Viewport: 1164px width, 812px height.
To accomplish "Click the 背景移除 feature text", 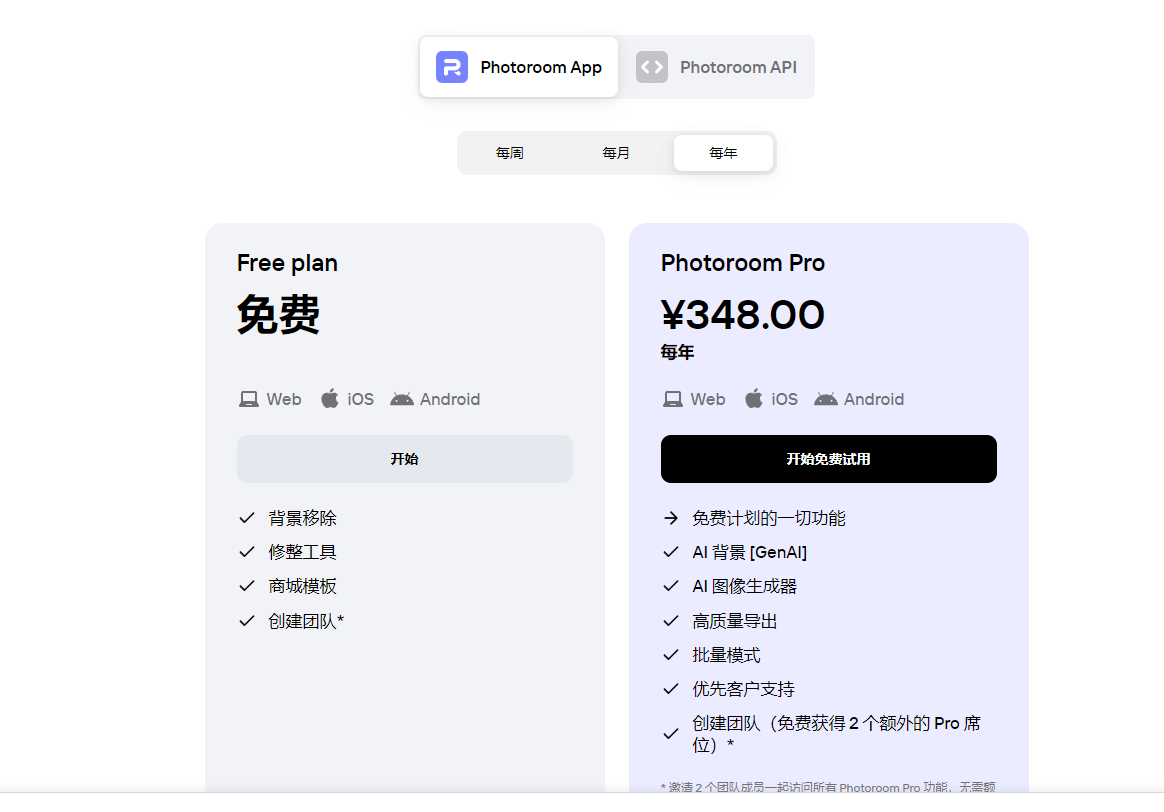I will (x=302, y=518).
